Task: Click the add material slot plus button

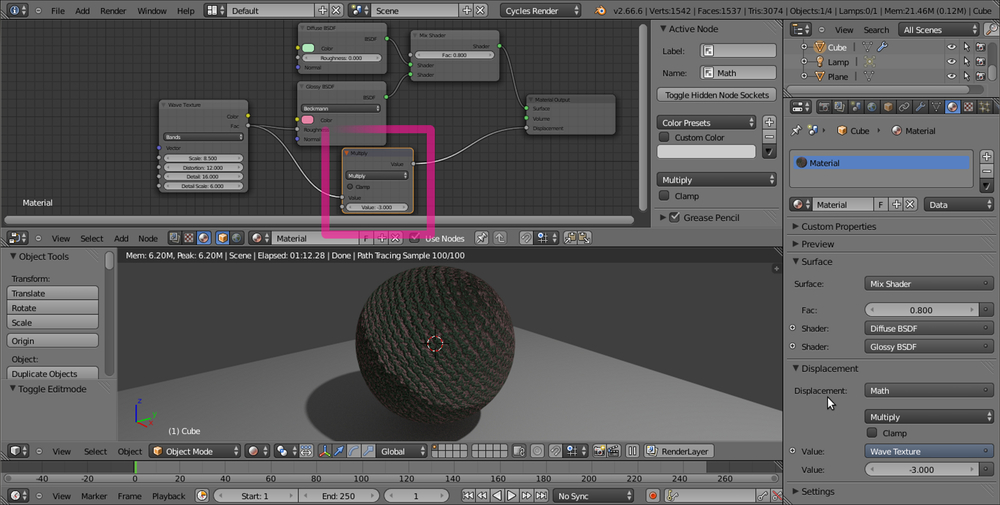Action: [x=986, y=156]
